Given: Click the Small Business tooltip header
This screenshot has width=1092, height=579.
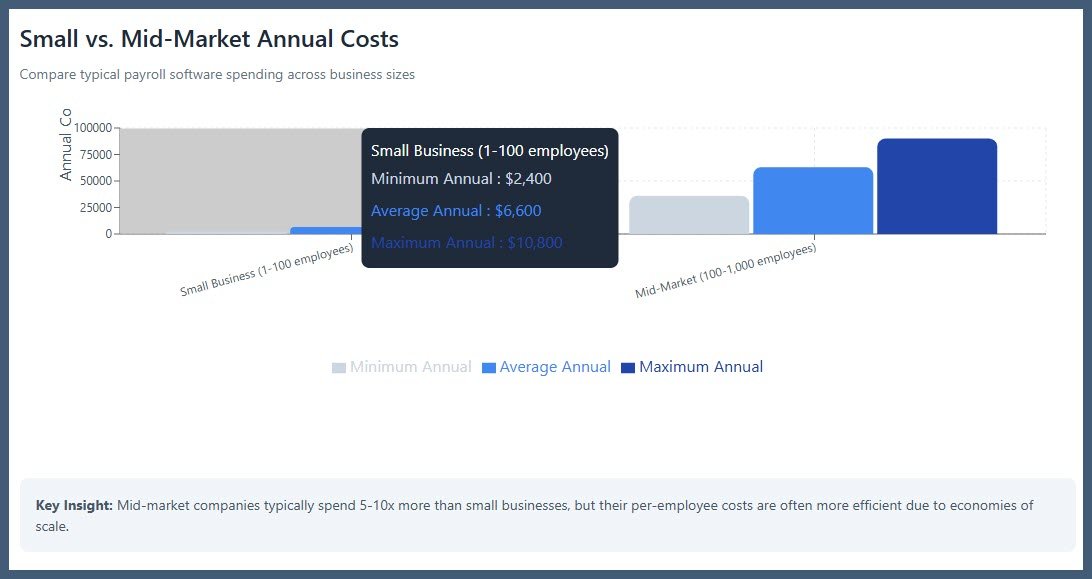Looking at the screenshot, I should pos(491,150).
